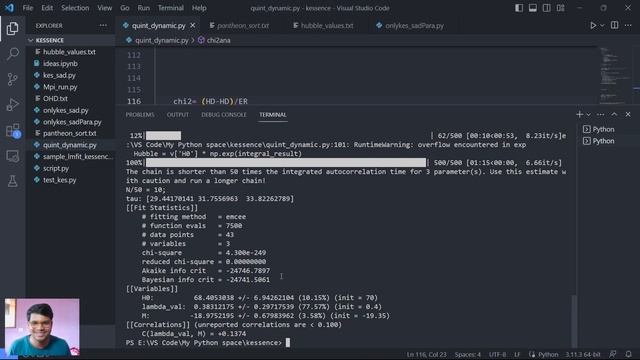Click the Spaces: 4 indentation status
Screen dimensions: 640x360
468,354
